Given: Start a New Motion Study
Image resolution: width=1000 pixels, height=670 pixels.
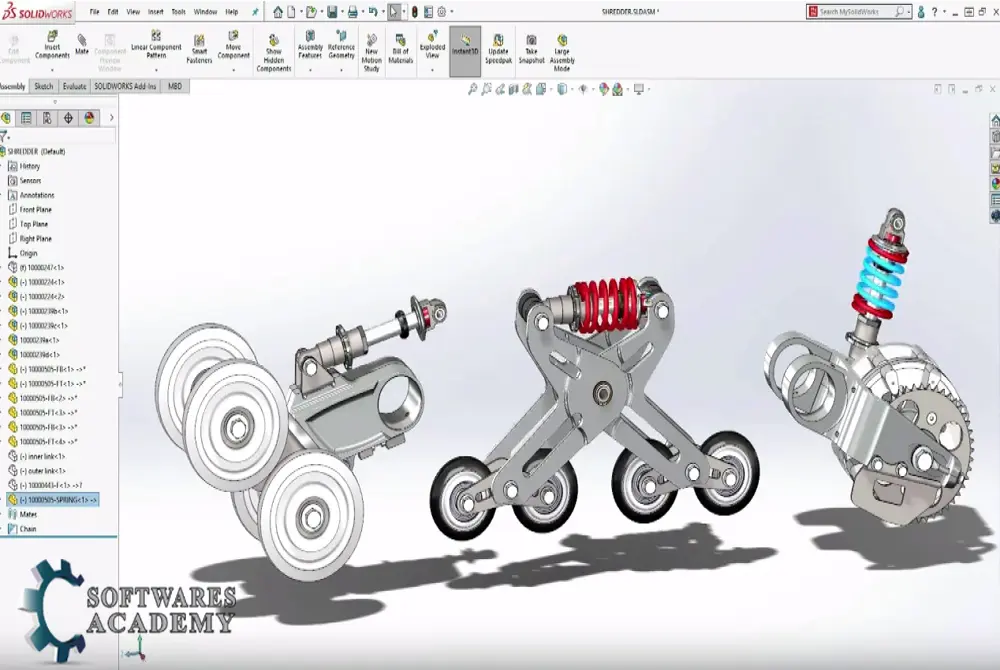Looking at the screenshot, I should [371, 54].
